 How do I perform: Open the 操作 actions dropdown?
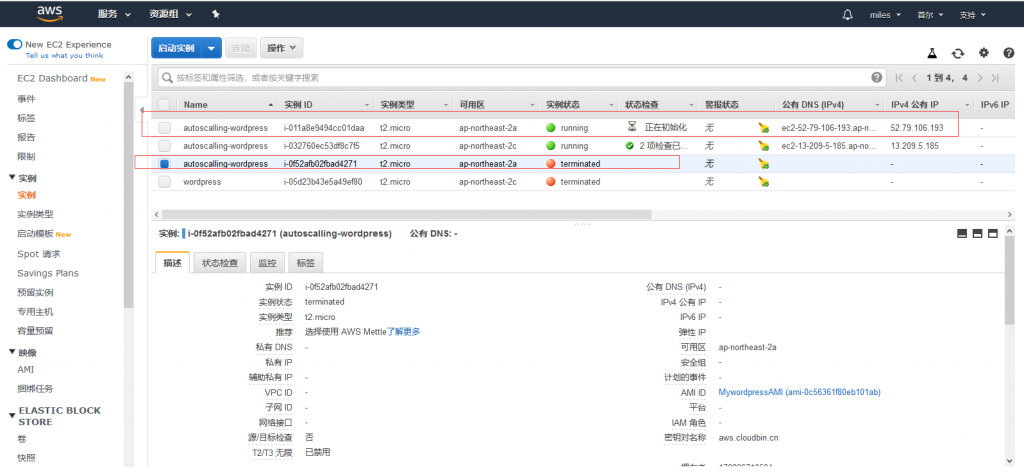[281, 48]
